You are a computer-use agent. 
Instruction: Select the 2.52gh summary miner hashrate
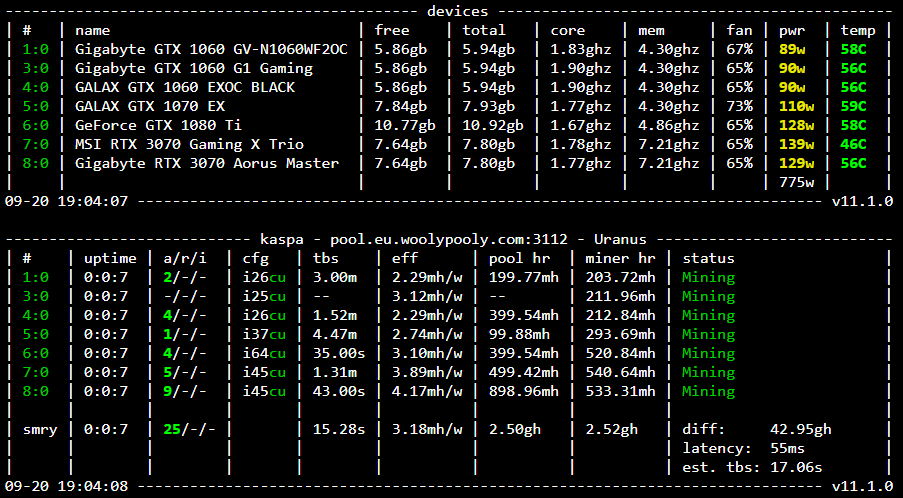coord(612,429)
